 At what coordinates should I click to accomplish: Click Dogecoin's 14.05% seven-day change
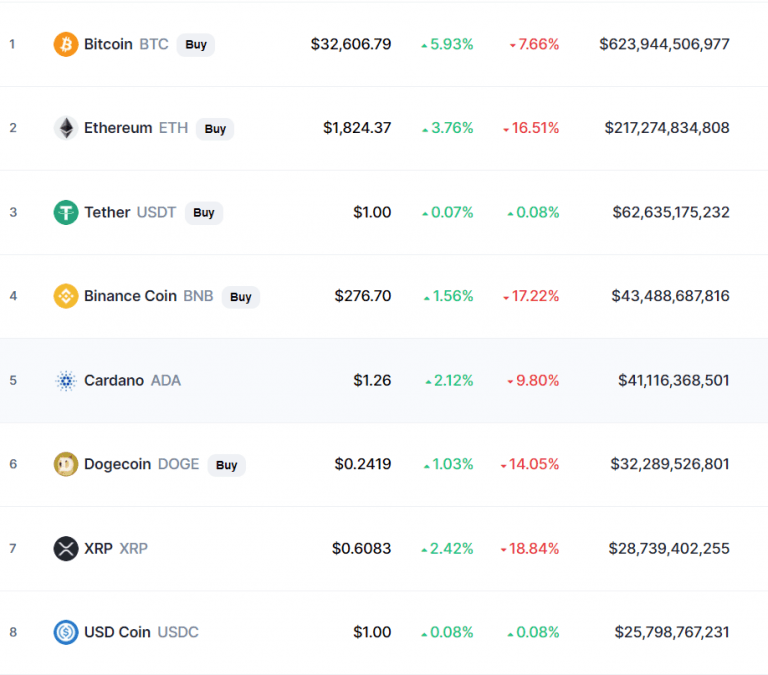click(x=529, y=464)
